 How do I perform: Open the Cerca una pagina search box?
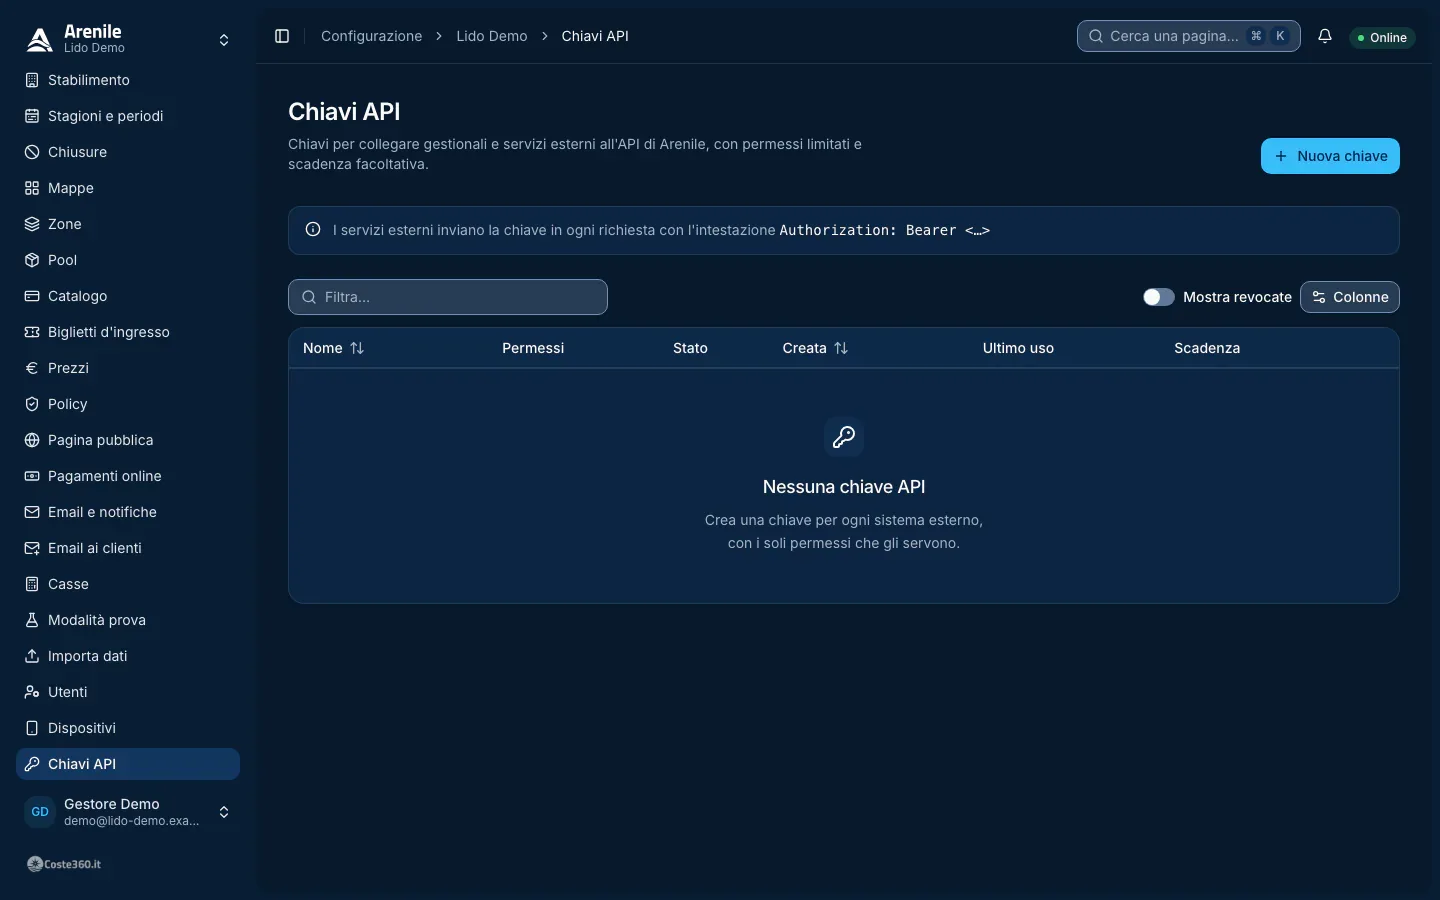coord(1189,36)
